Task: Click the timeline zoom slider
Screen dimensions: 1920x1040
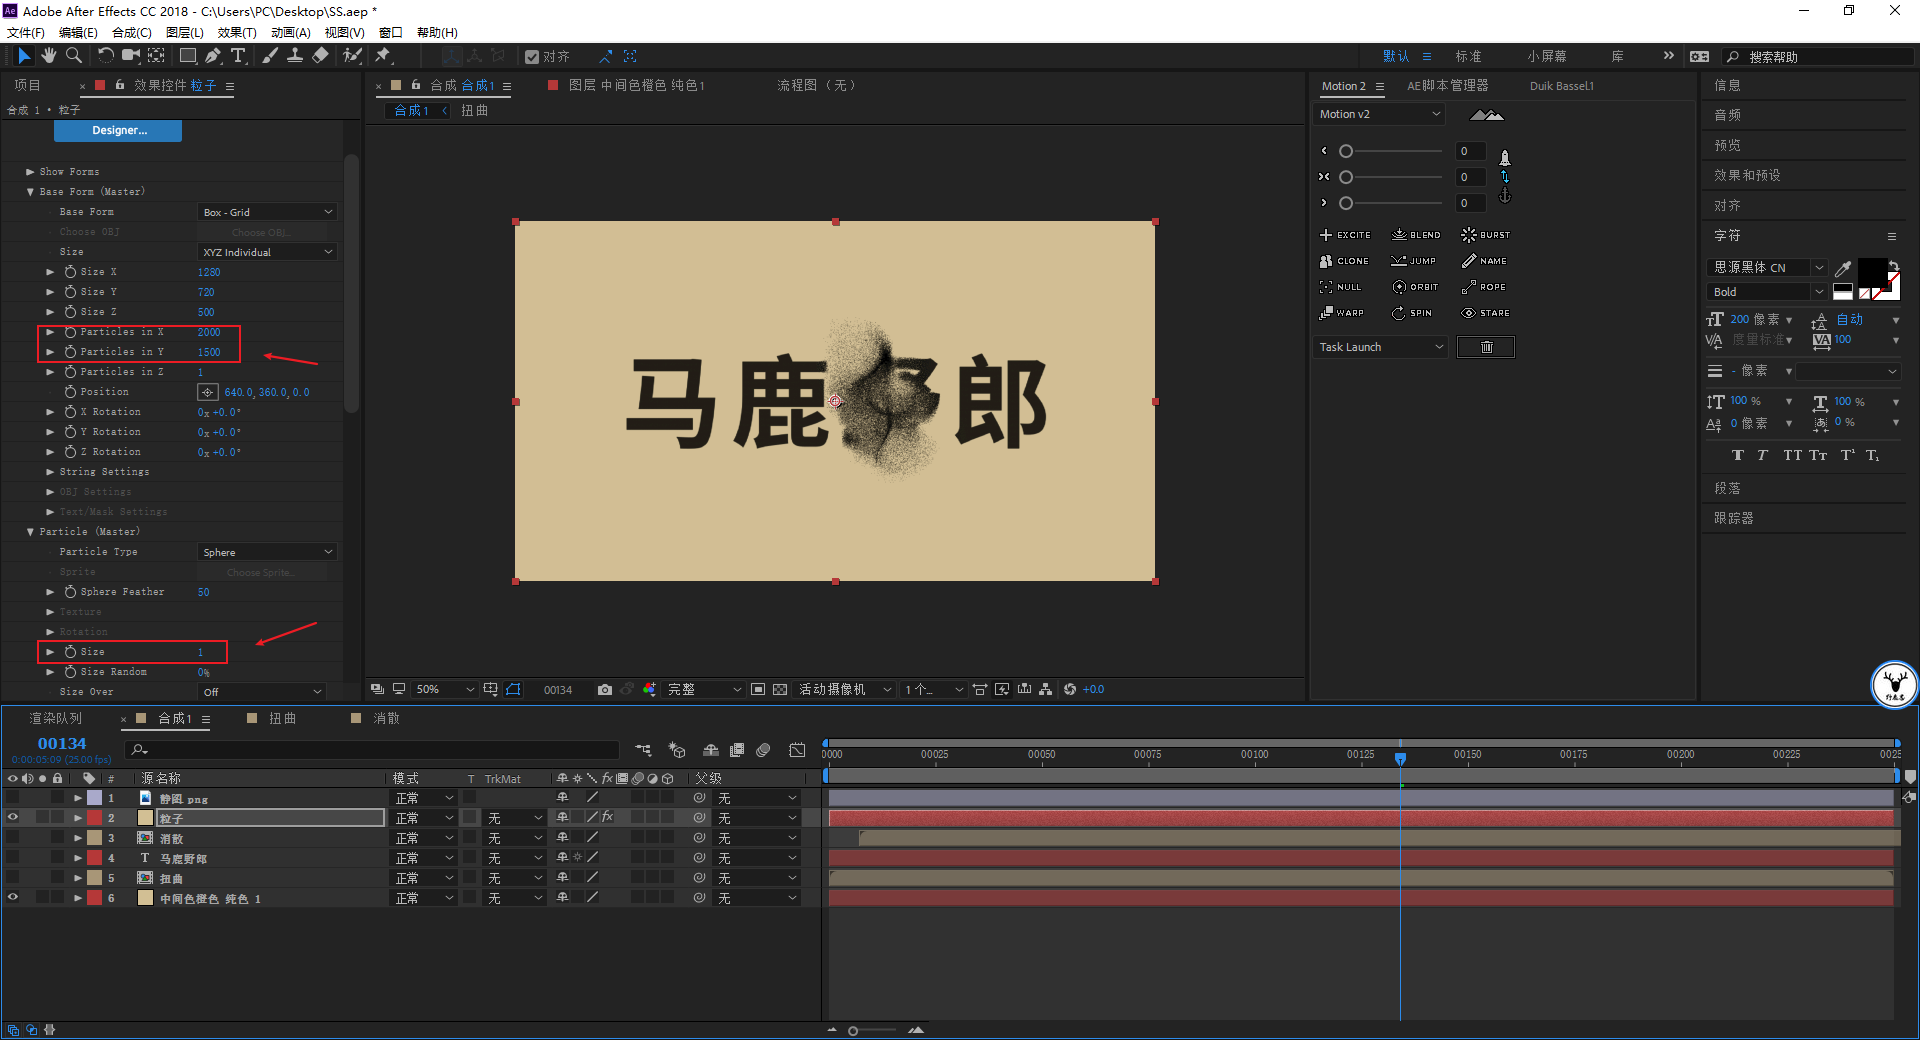Action: pyautogui.click(x=872, y=1030)
